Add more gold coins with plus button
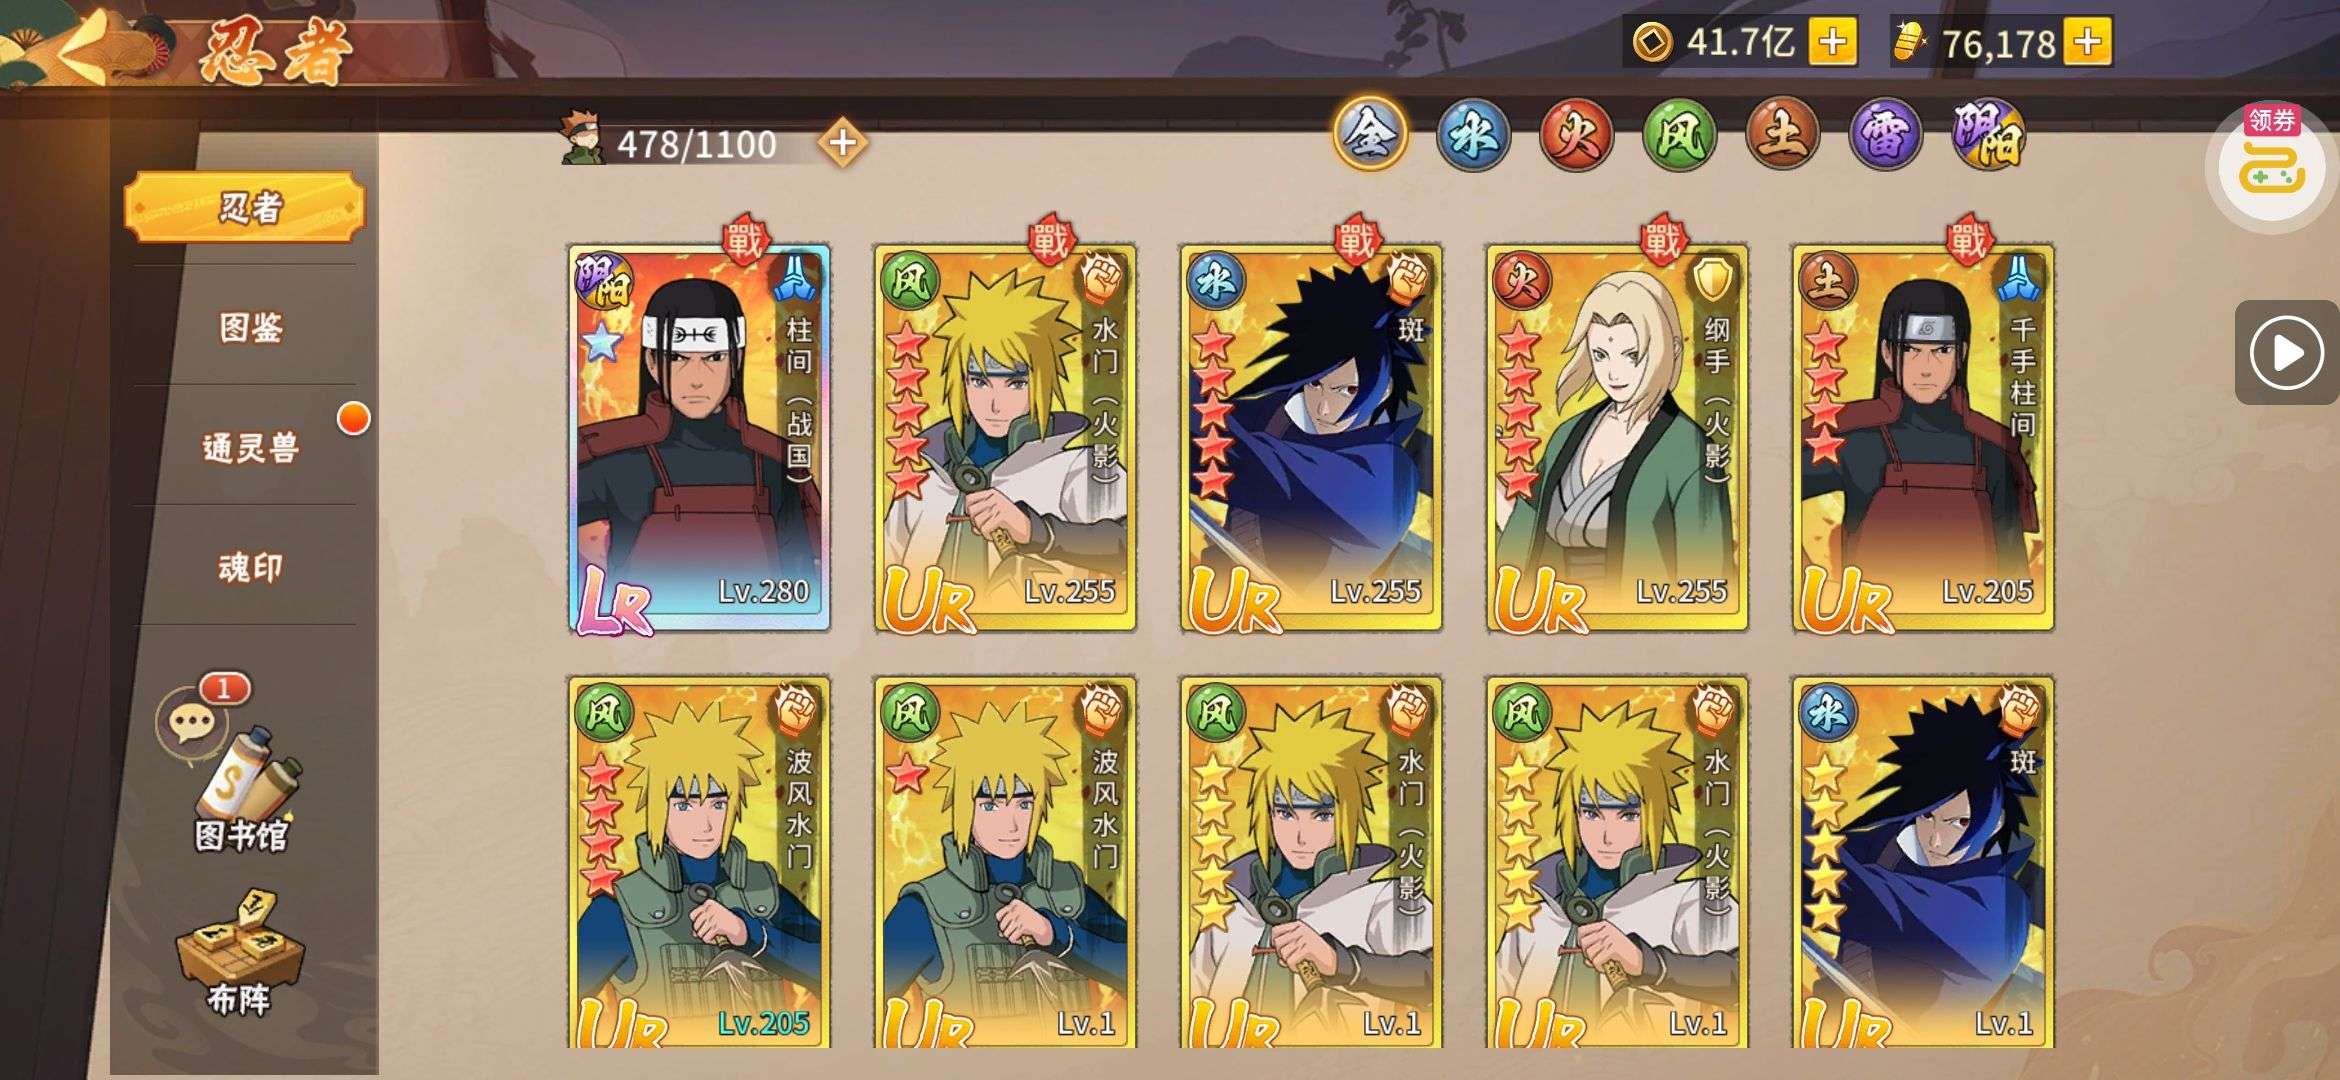2340x1080 pixels. point(1833,42)
